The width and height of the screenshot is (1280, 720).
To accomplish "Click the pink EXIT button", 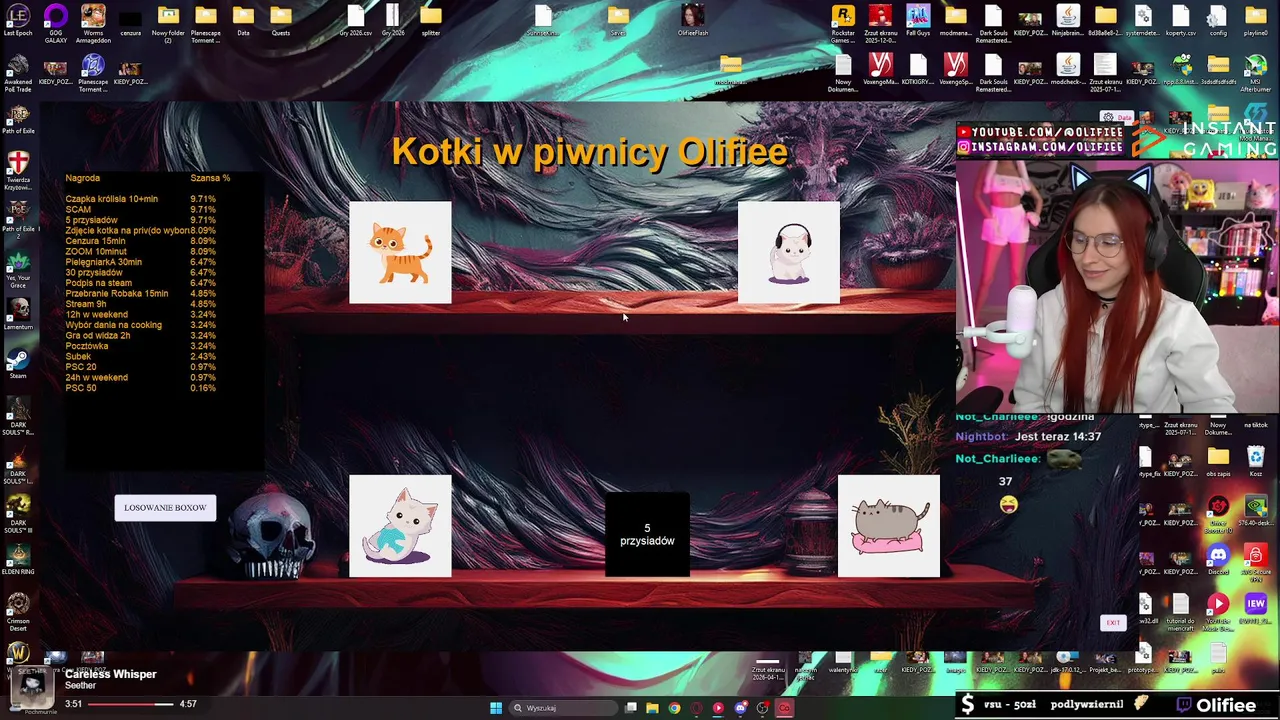I will pyautogui.click(x=1113, y=623).
